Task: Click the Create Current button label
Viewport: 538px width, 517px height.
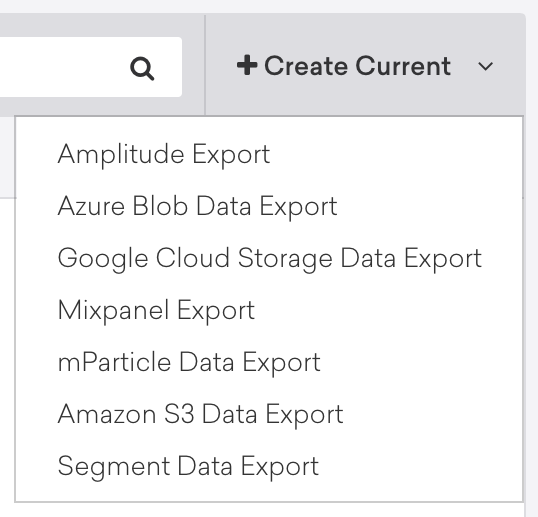Action: click(x=357, y=66)
